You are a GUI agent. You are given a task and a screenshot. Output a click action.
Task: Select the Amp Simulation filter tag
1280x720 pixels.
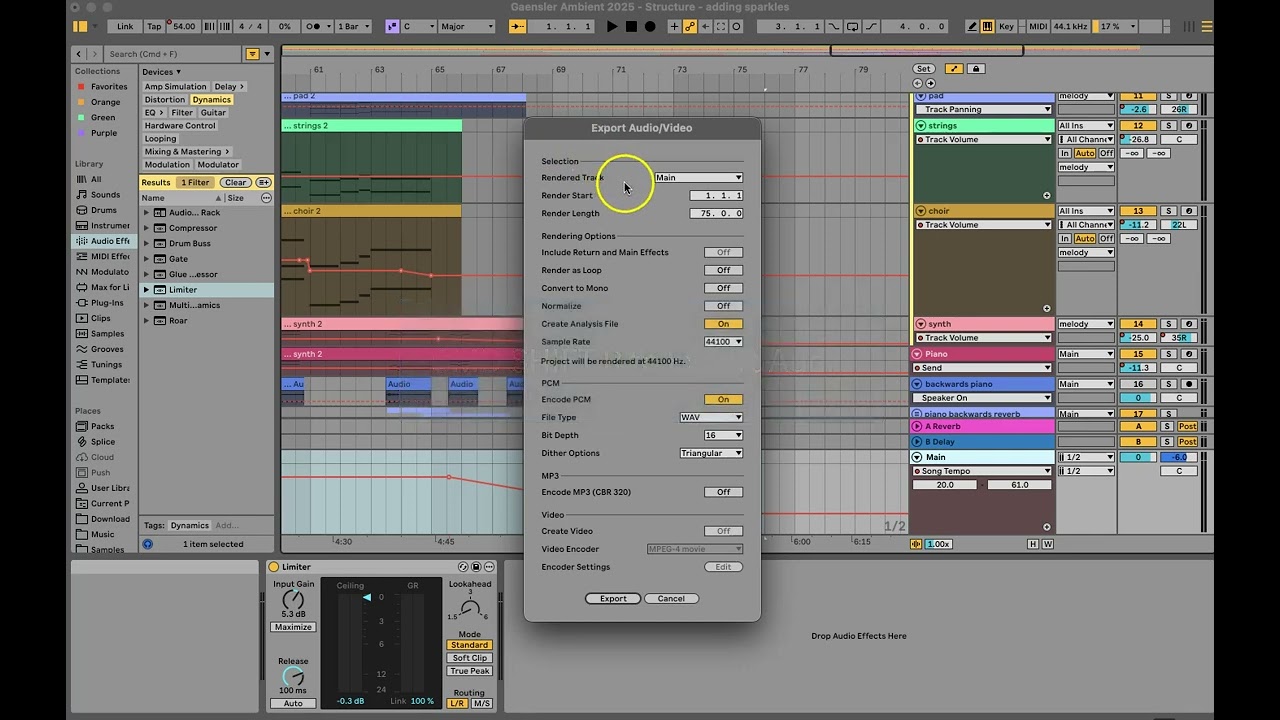coord(175,87)
